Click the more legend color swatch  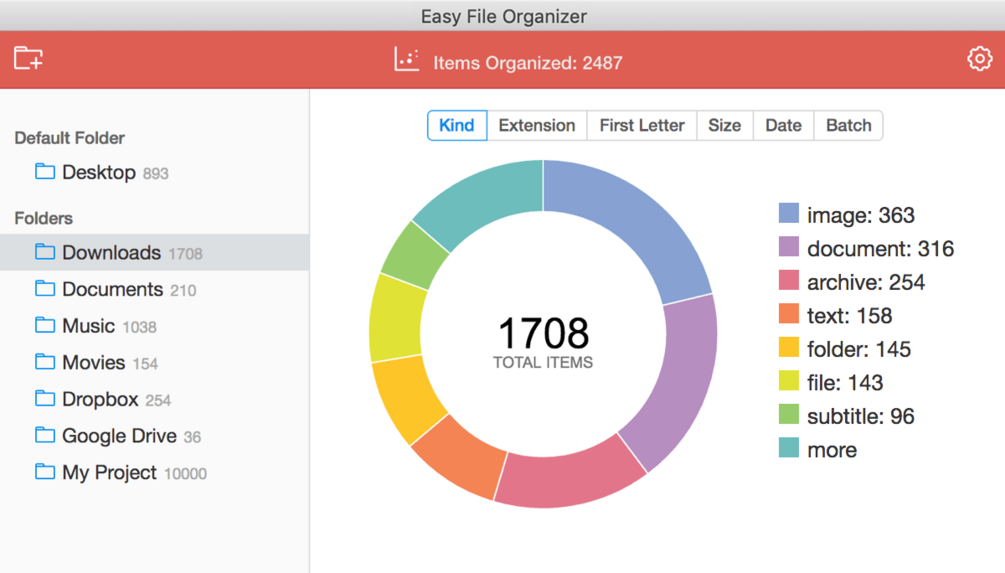point(788,447)
